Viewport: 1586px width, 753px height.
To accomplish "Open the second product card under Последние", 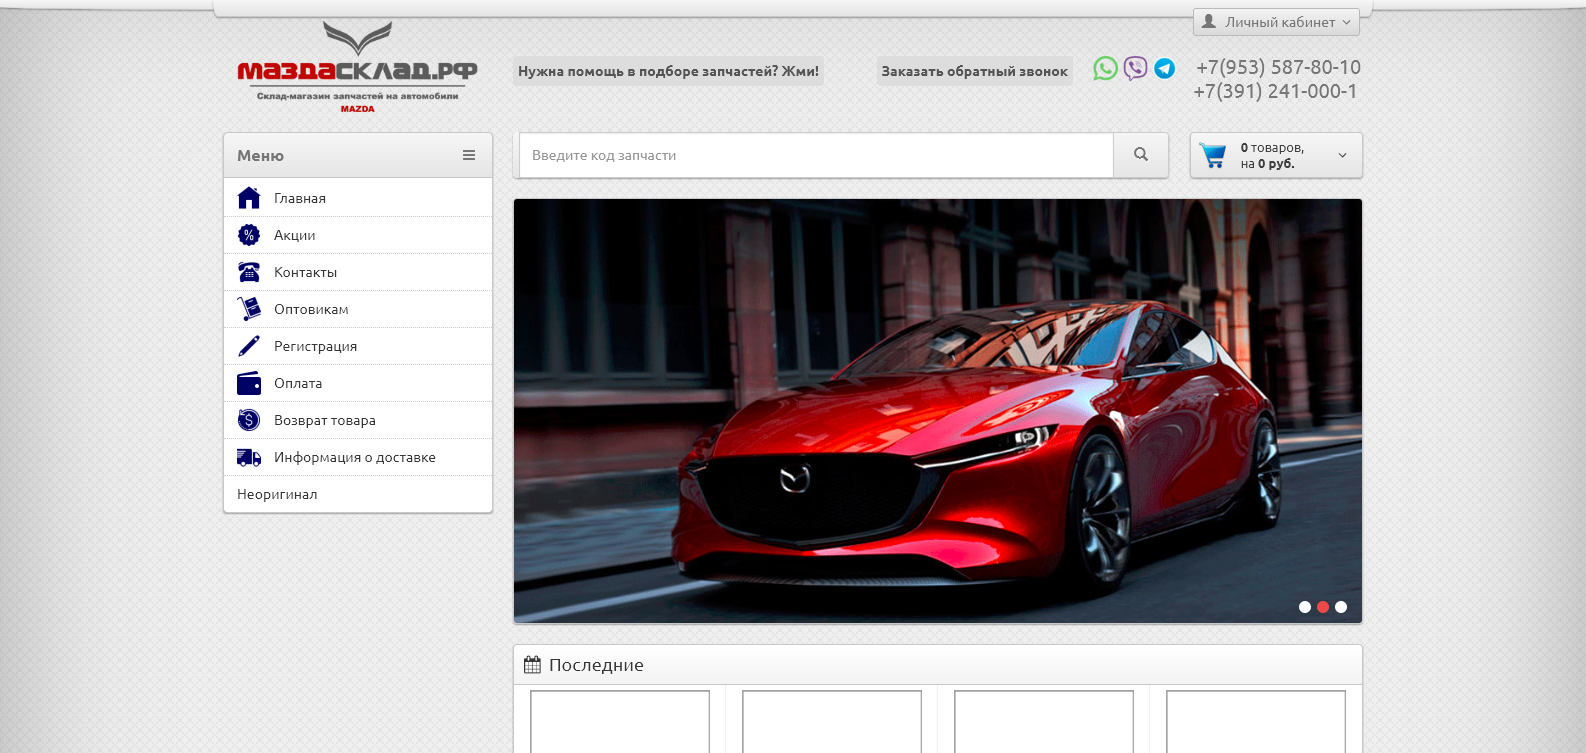I will [x=832, y=721].
